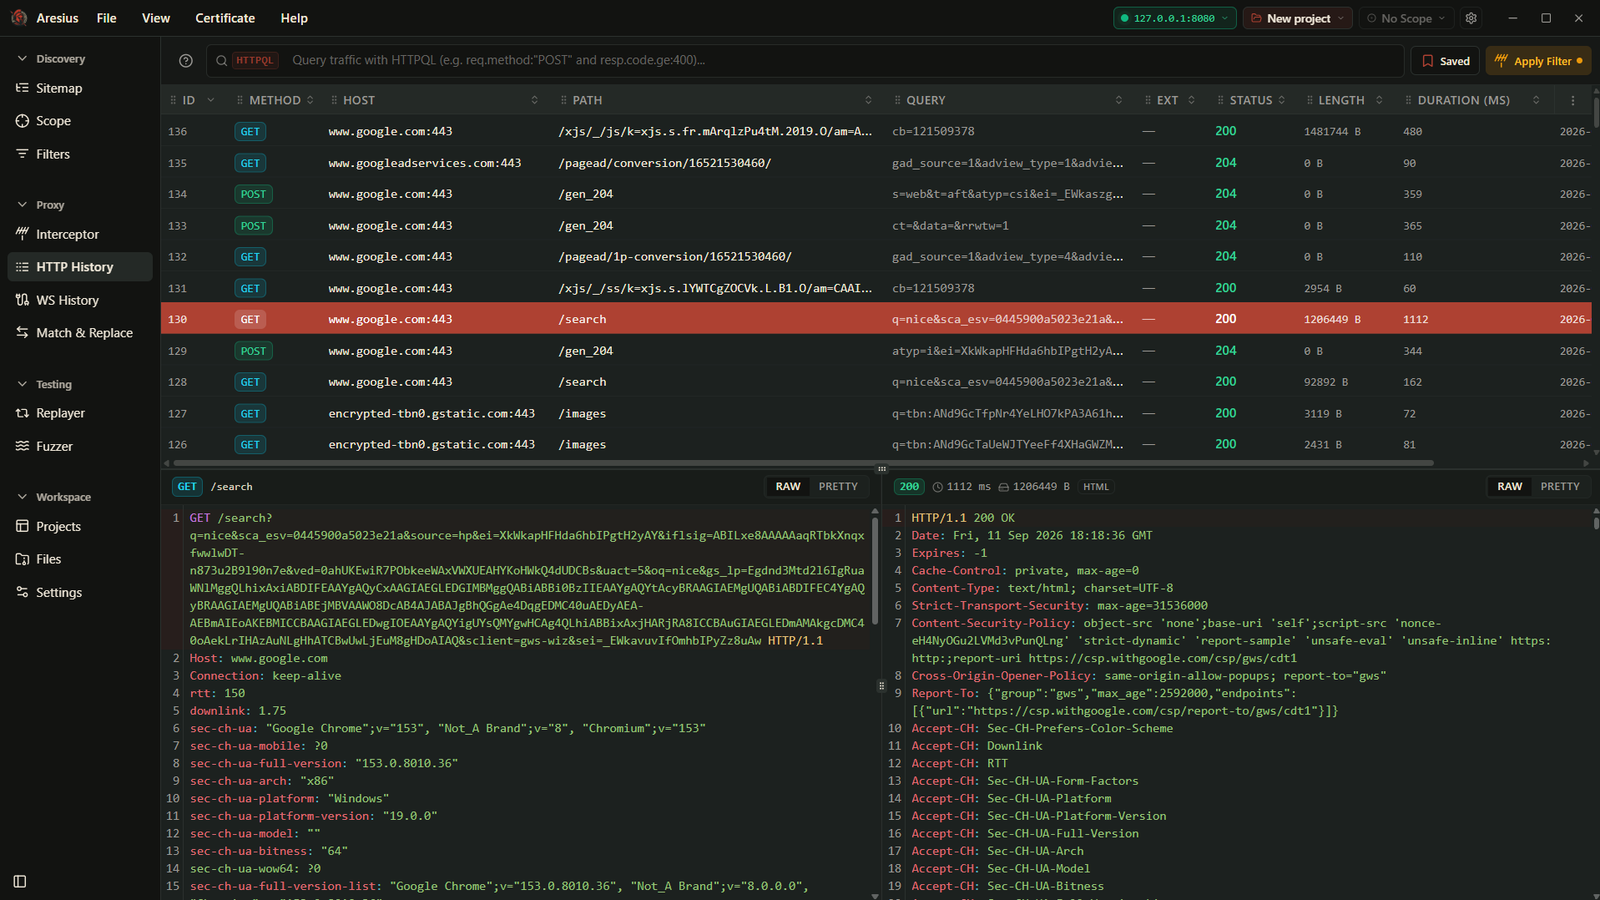Click the horizontal scrollbar under the table
This screenshot has height=900, width=1600.
[x=803, y=463]
